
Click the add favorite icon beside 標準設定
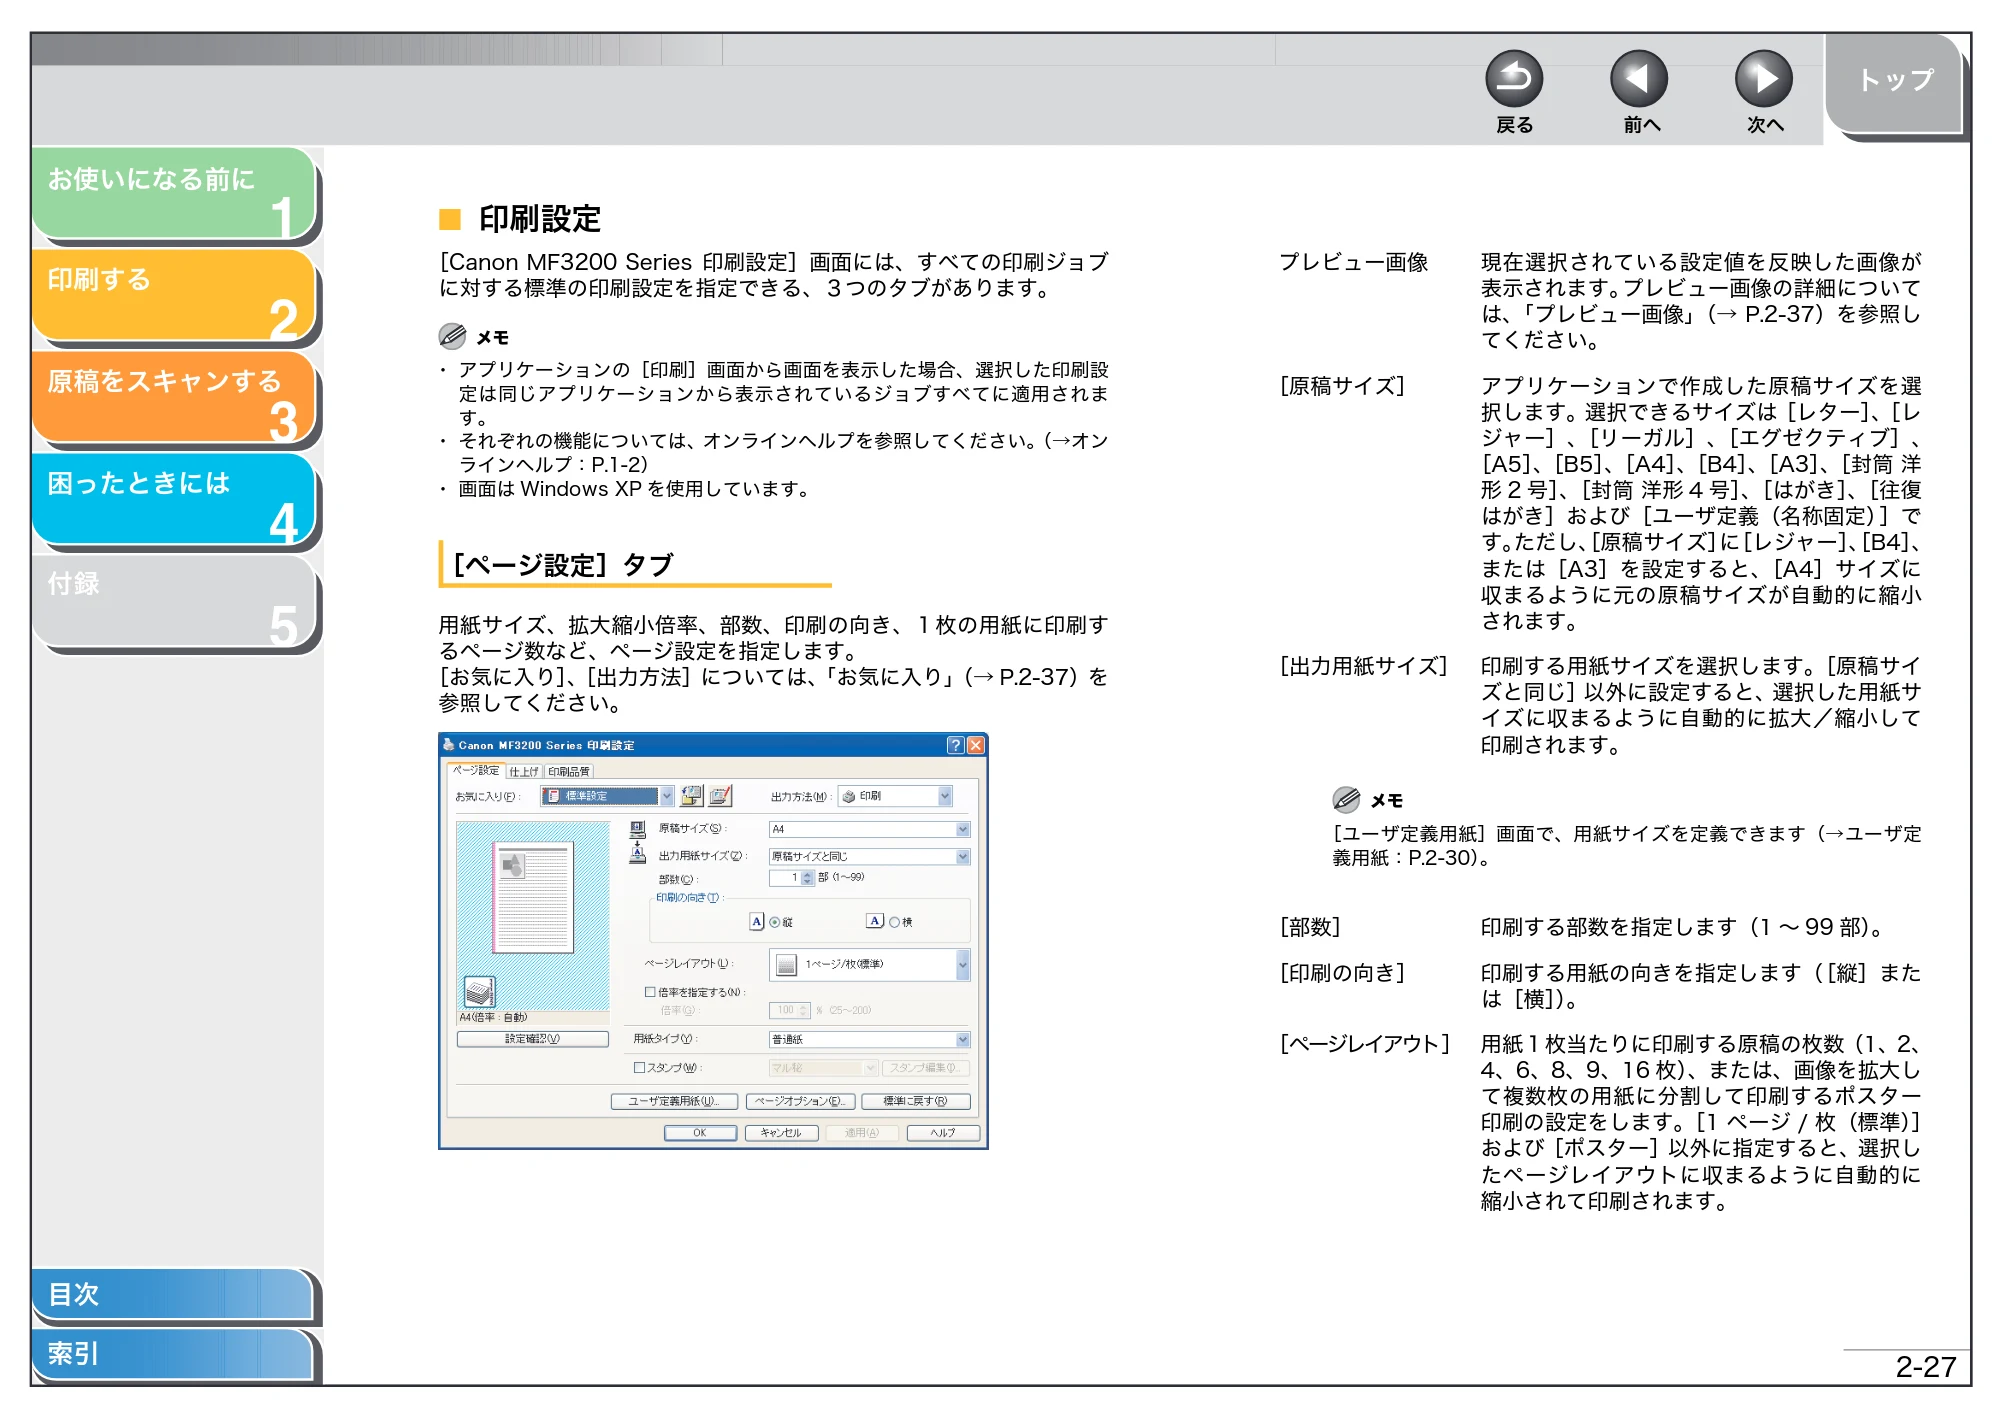point(692,796)
